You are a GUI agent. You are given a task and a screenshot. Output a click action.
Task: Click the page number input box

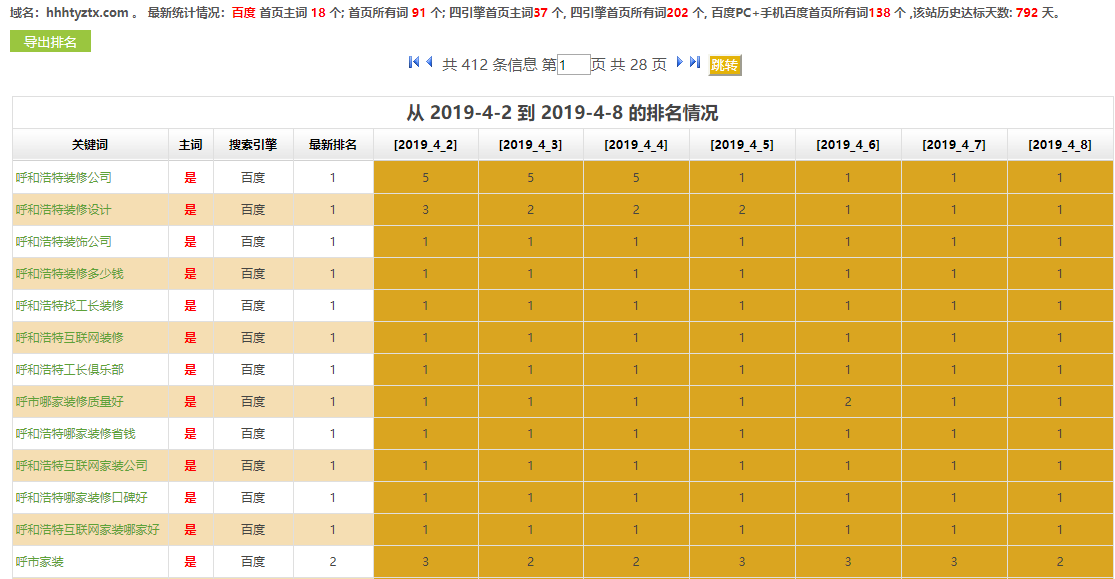(x=573, y=63)
